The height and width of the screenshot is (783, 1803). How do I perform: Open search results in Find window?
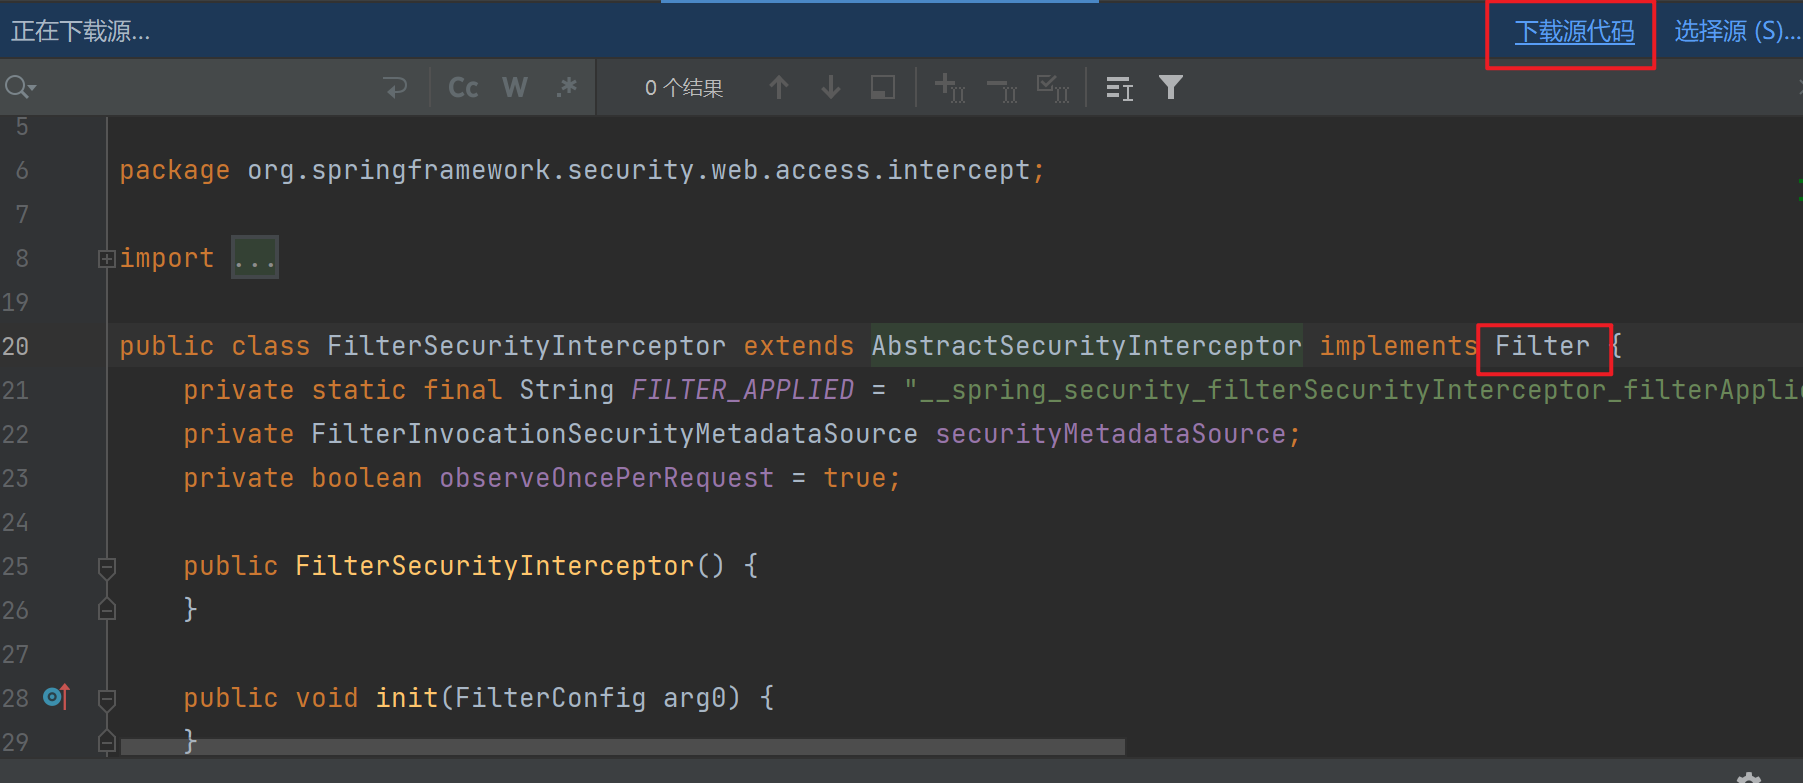[x=1119, y=89]
